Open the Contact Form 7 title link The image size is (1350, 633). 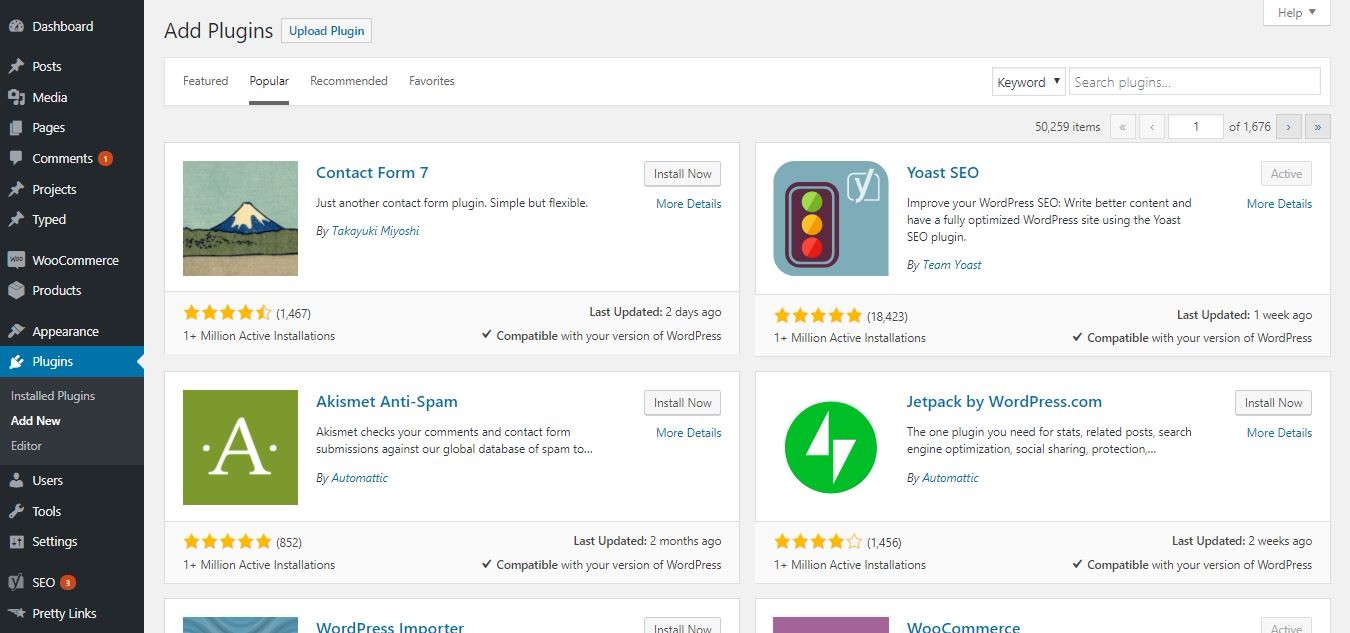pos(372,172)
